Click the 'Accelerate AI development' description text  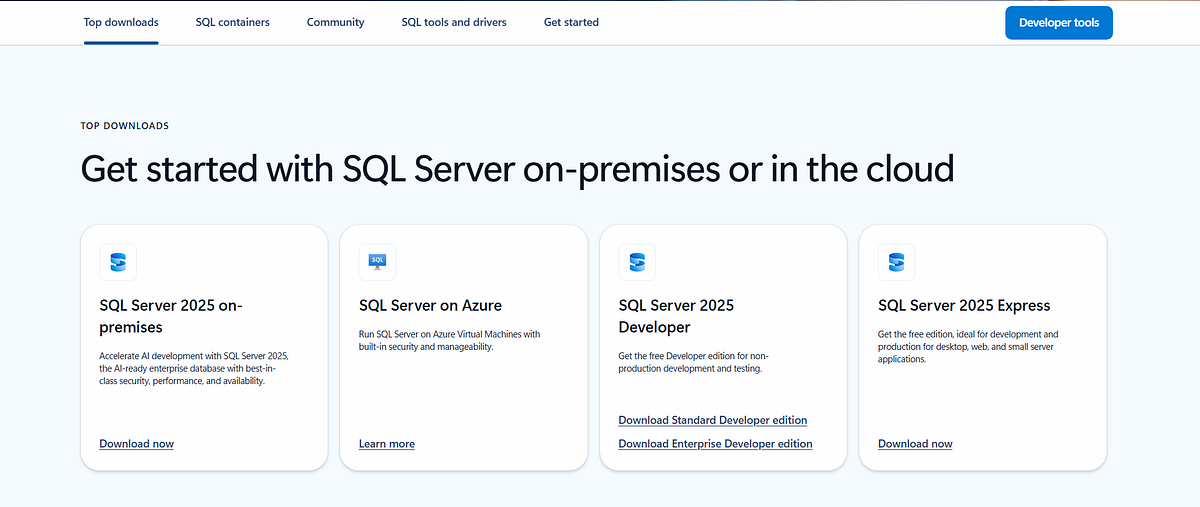[194, 368]
